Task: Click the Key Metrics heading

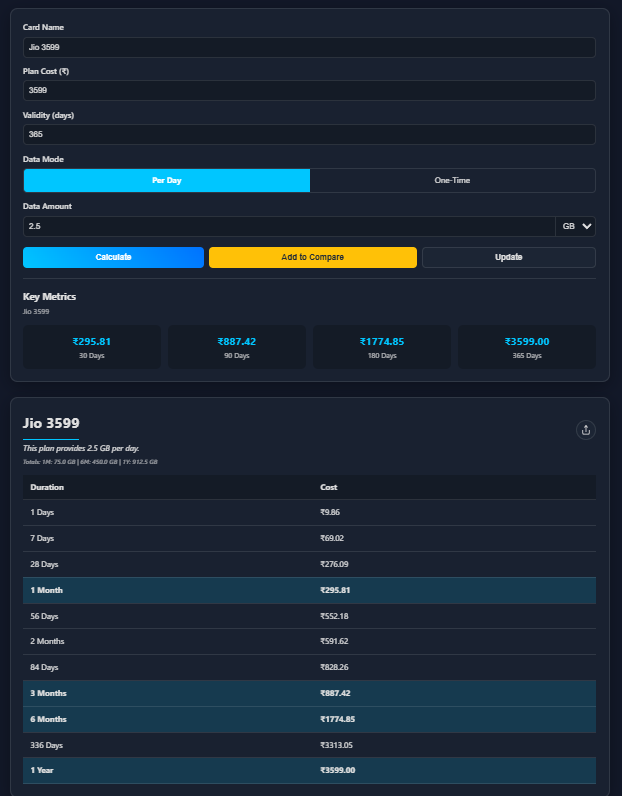Action: [49, 297]
